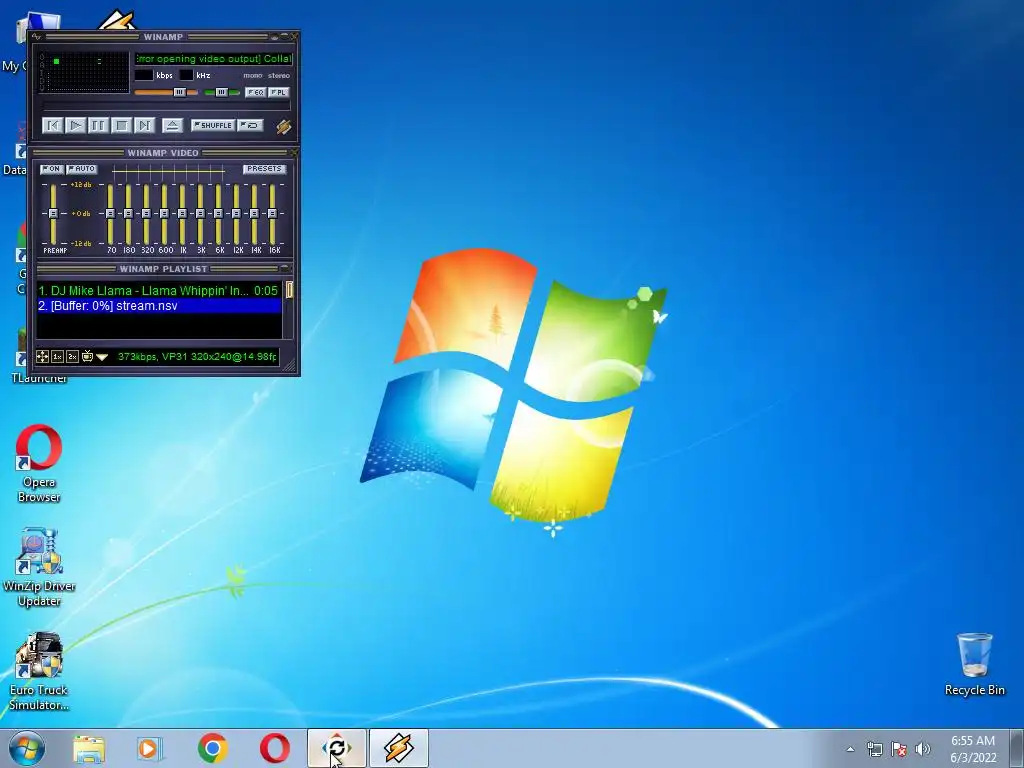Toggle repeat mode in Winamp
The width and height of the screenshot is (1024, 768).
[x=250, y=125]
